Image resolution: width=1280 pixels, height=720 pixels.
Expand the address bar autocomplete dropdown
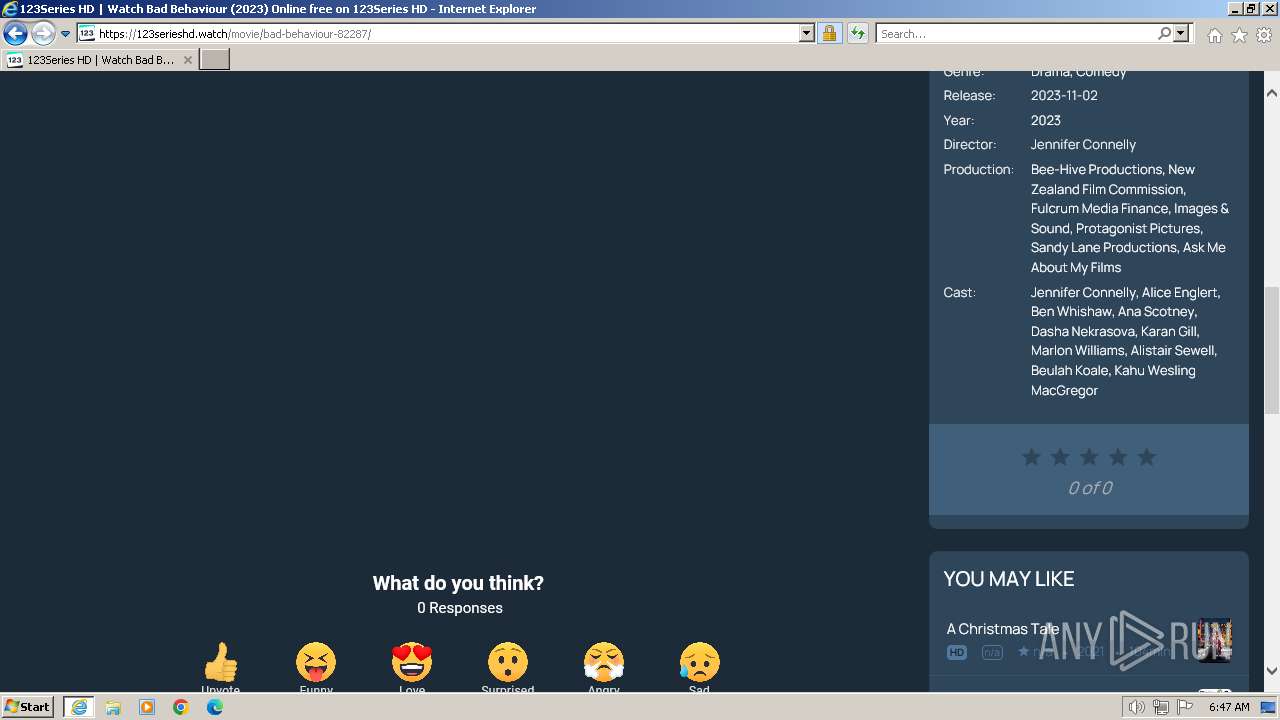pos(807,33)
